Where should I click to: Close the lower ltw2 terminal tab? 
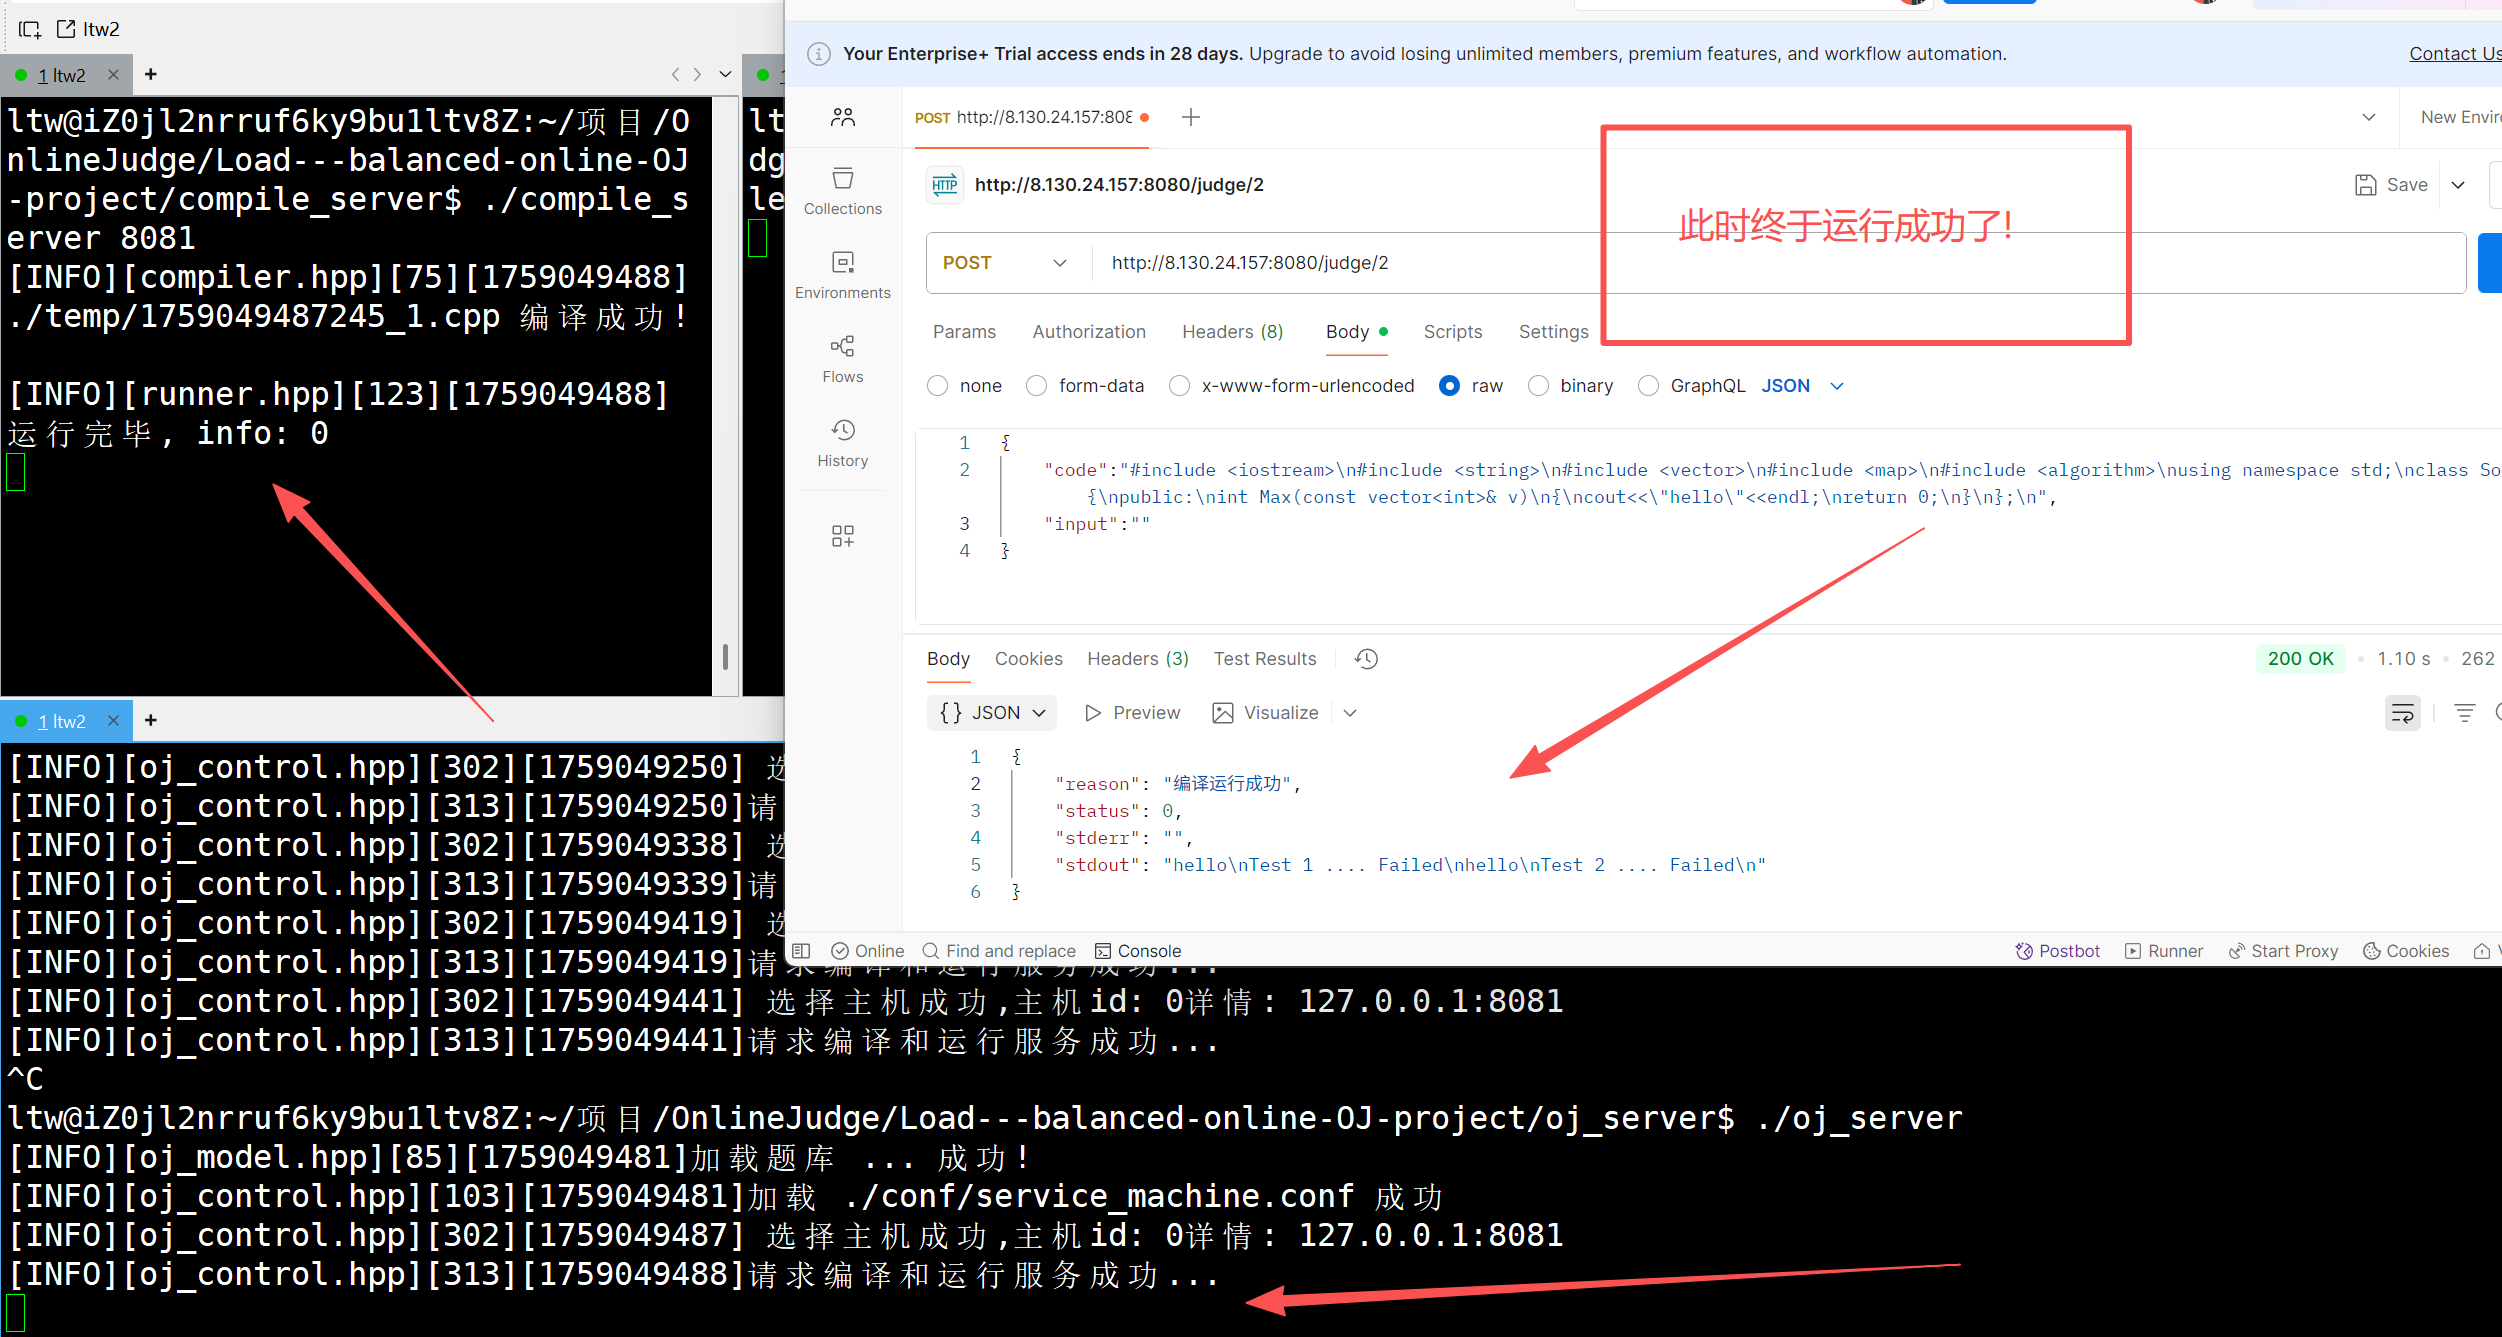(x=113, y=720)
